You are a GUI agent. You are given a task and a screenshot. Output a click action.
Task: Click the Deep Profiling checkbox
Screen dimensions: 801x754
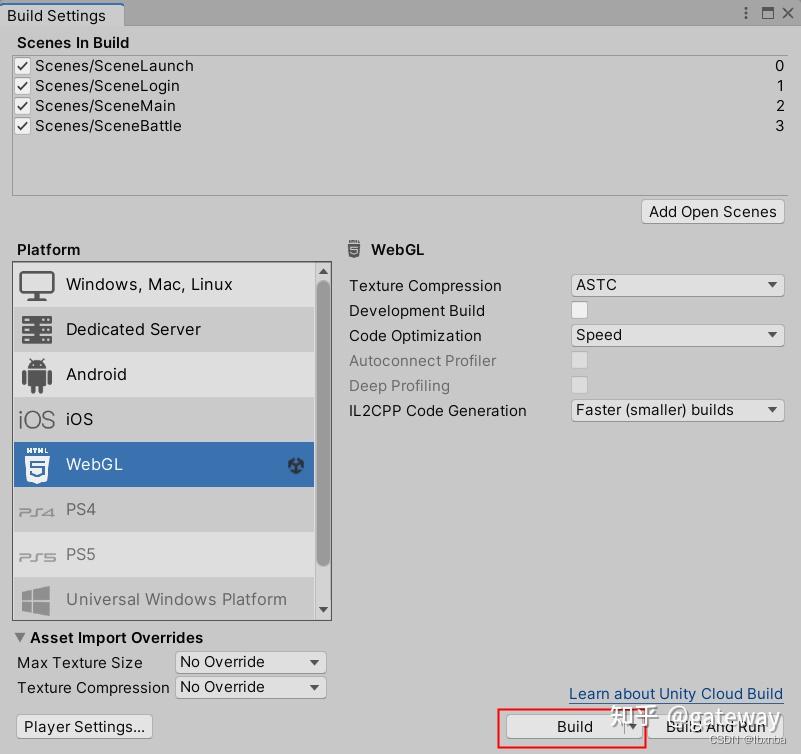click(579, 385)
